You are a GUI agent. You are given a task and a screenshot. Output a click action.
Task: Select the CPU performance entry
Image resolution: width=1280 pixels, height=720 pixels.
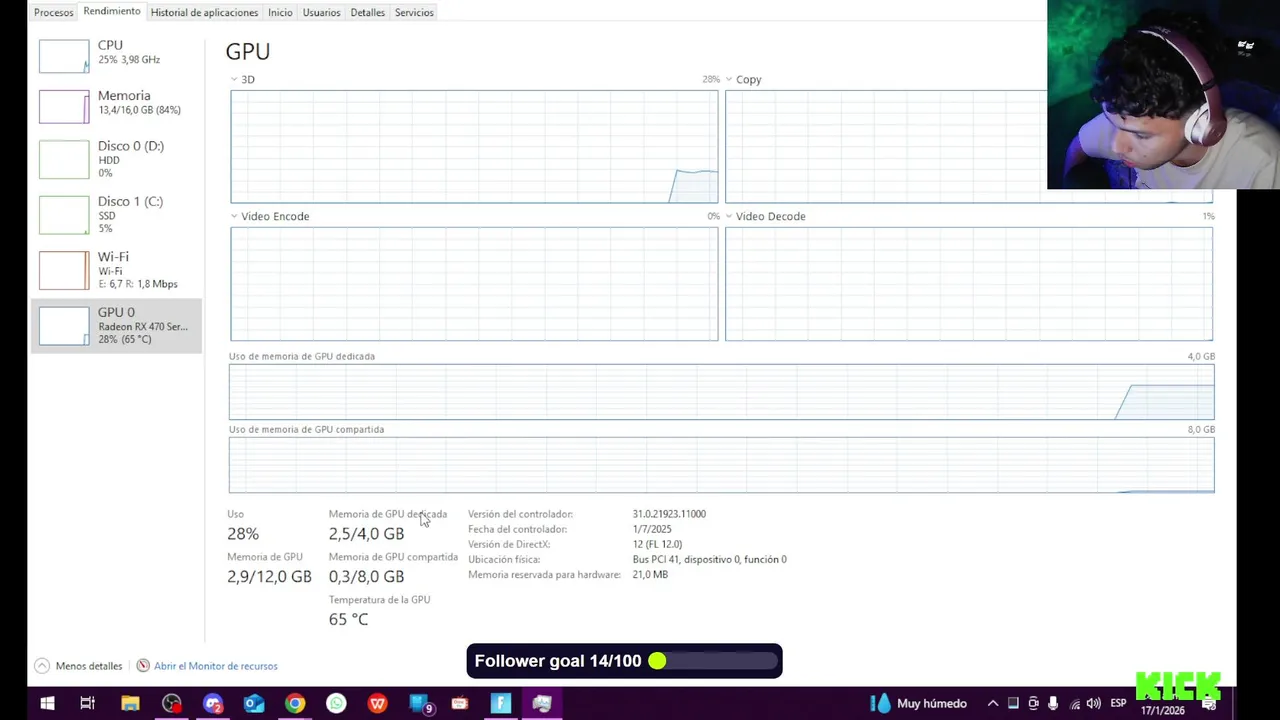116,54
